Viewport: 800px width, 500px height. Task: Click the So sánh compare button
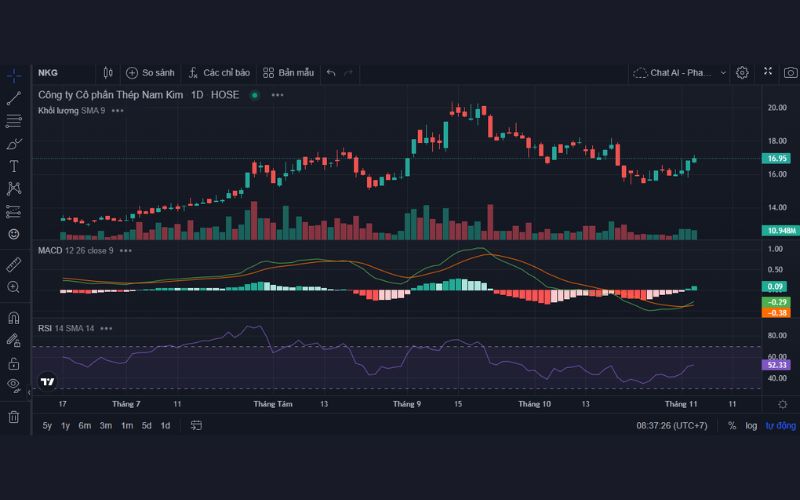pyautogui.click(x=150, y=73)
